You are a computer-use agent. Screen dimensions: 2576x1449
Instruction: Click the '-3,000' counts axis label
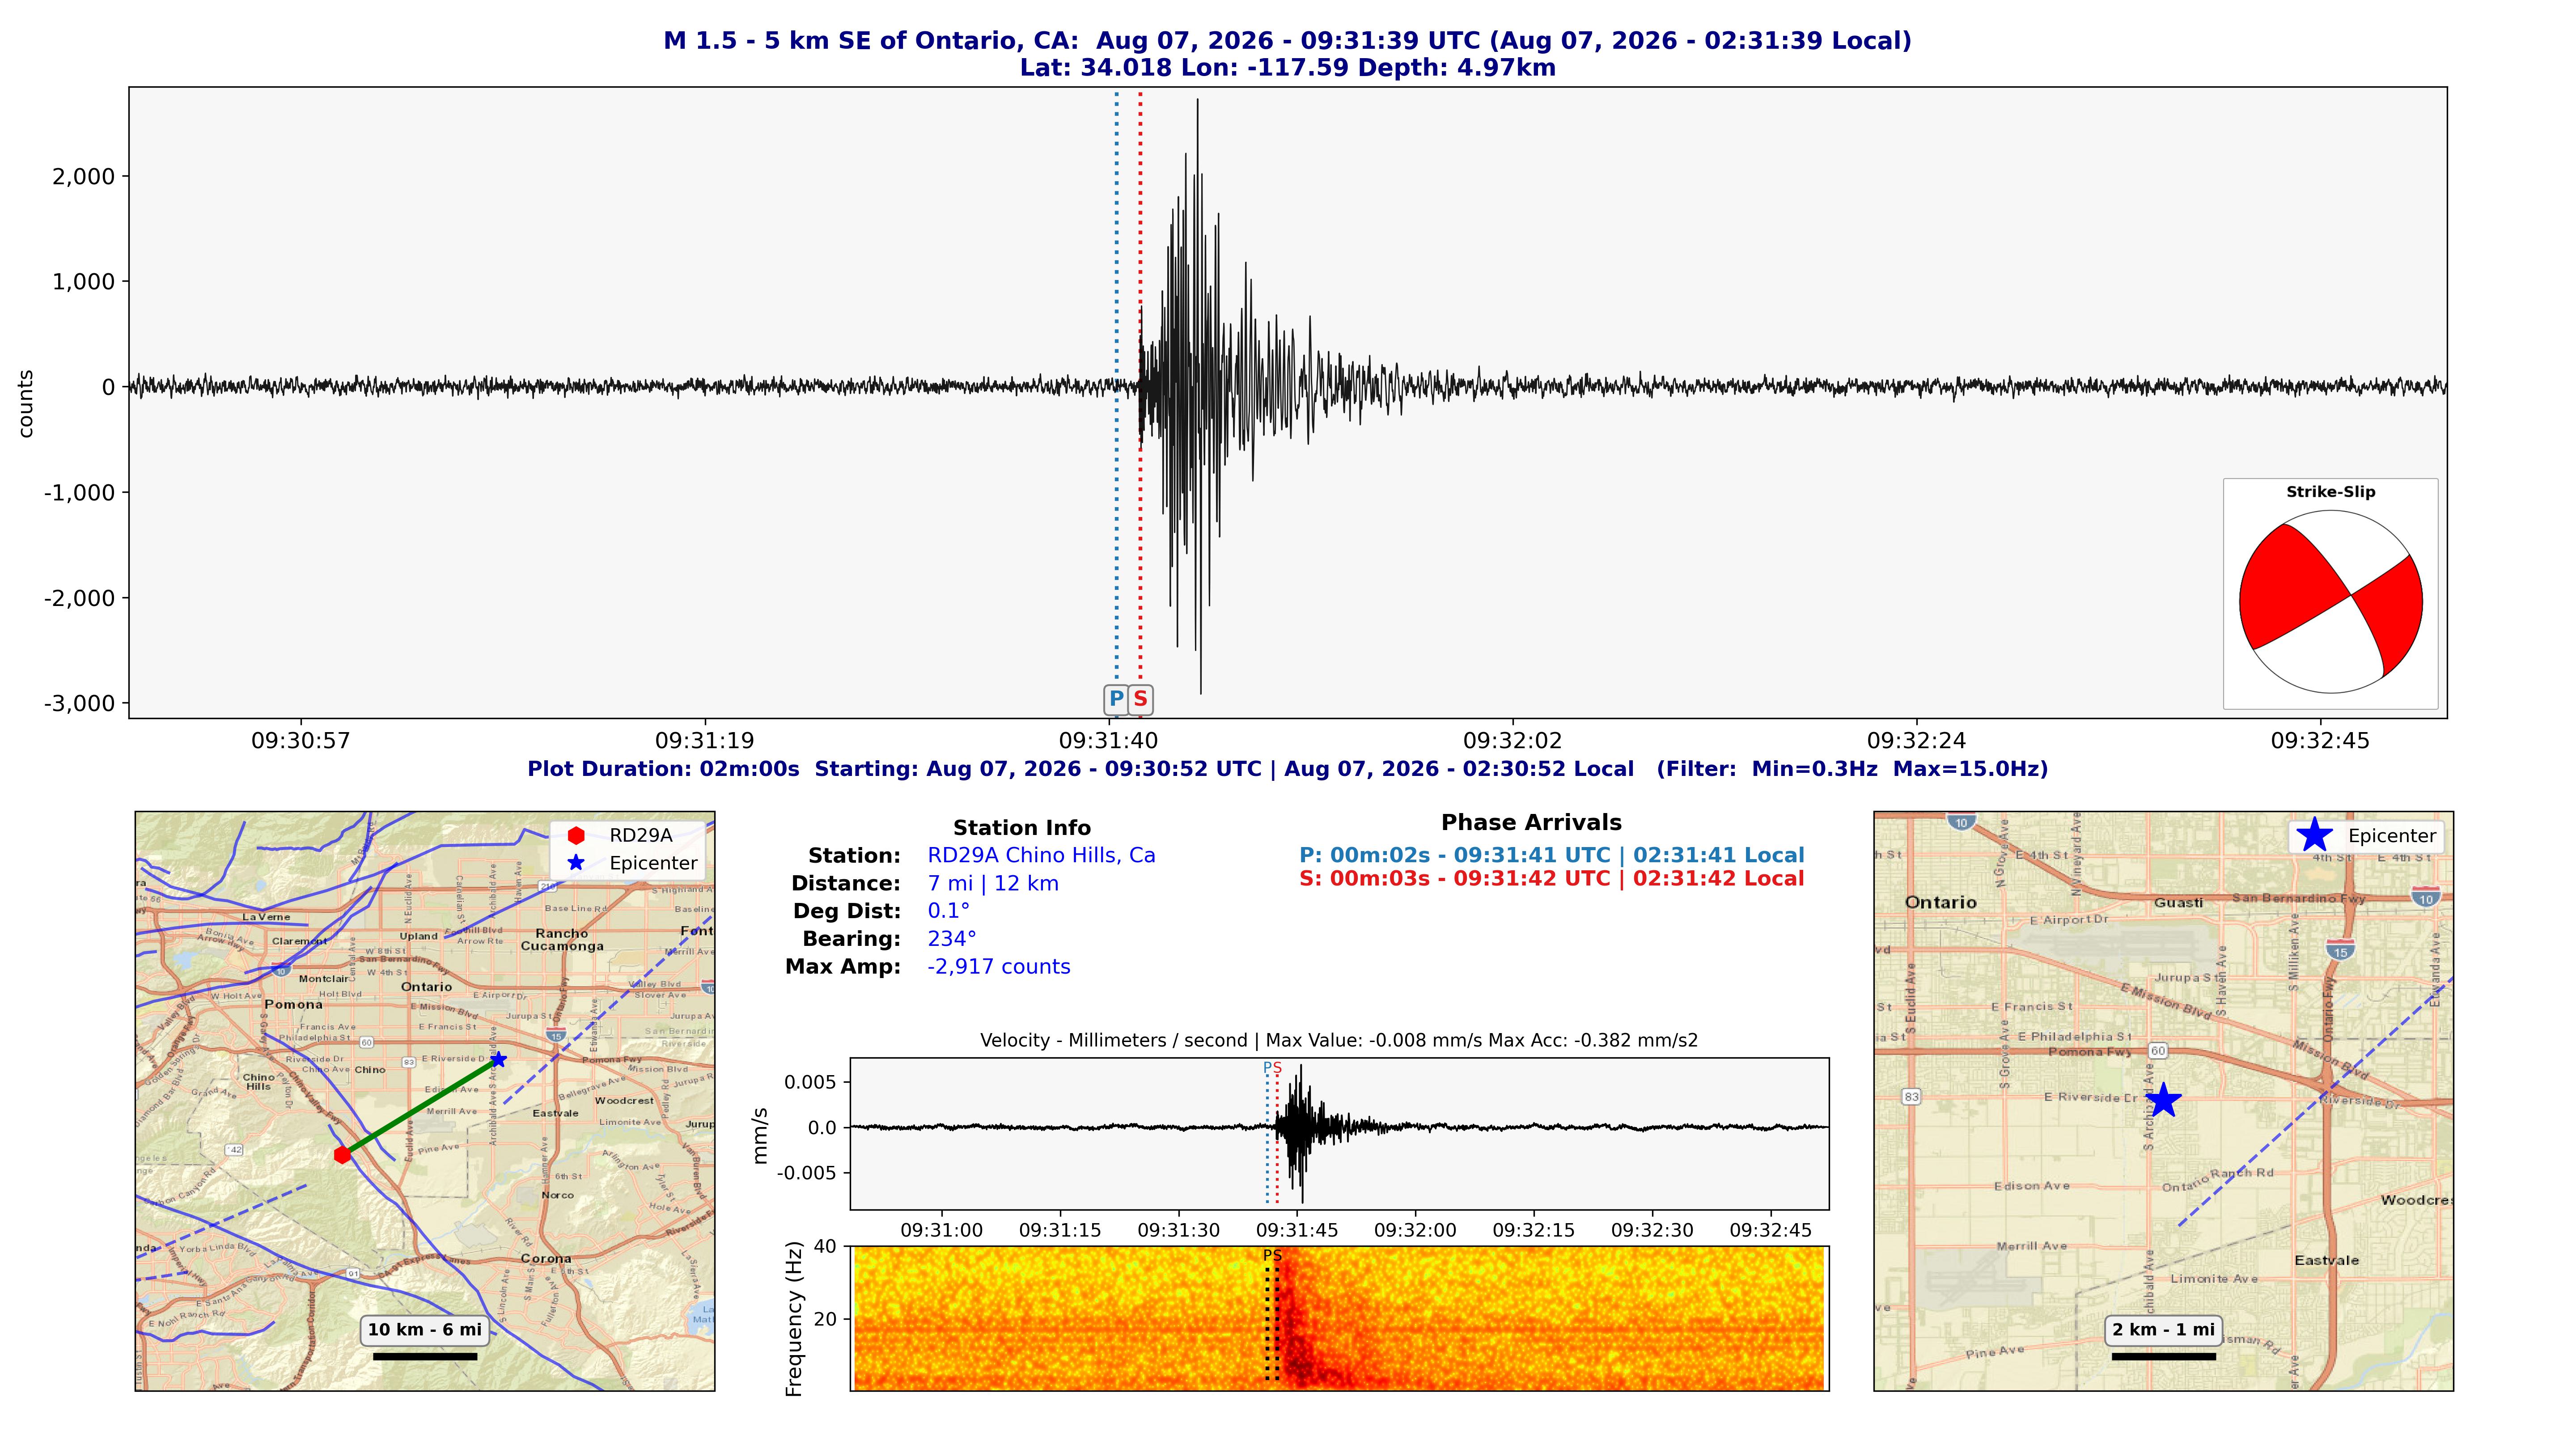[x=80, y=704]
